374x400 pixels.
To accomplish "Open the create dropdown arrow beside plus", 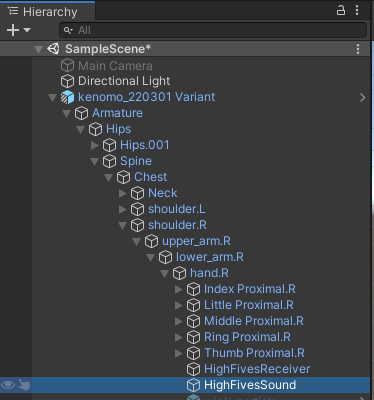I will [x=27, y=30].
